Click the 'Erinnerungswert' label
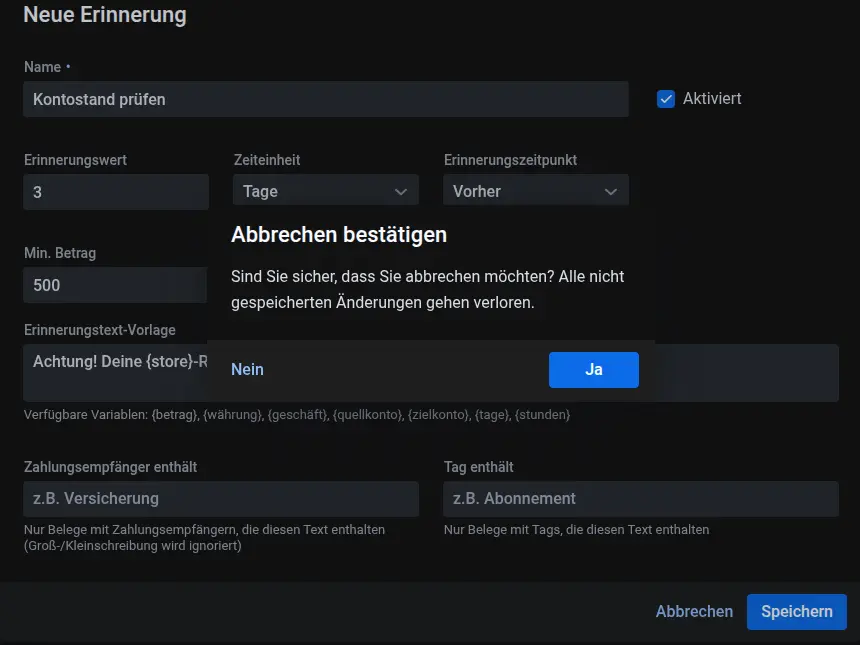 point(75,160)
